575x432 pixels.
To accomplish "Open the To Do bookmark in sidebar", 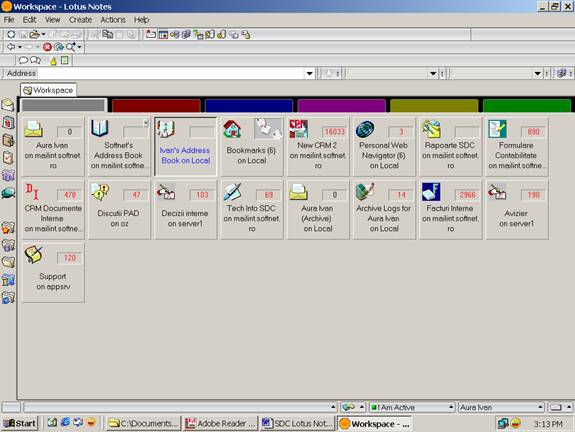I will coord(8,158).
